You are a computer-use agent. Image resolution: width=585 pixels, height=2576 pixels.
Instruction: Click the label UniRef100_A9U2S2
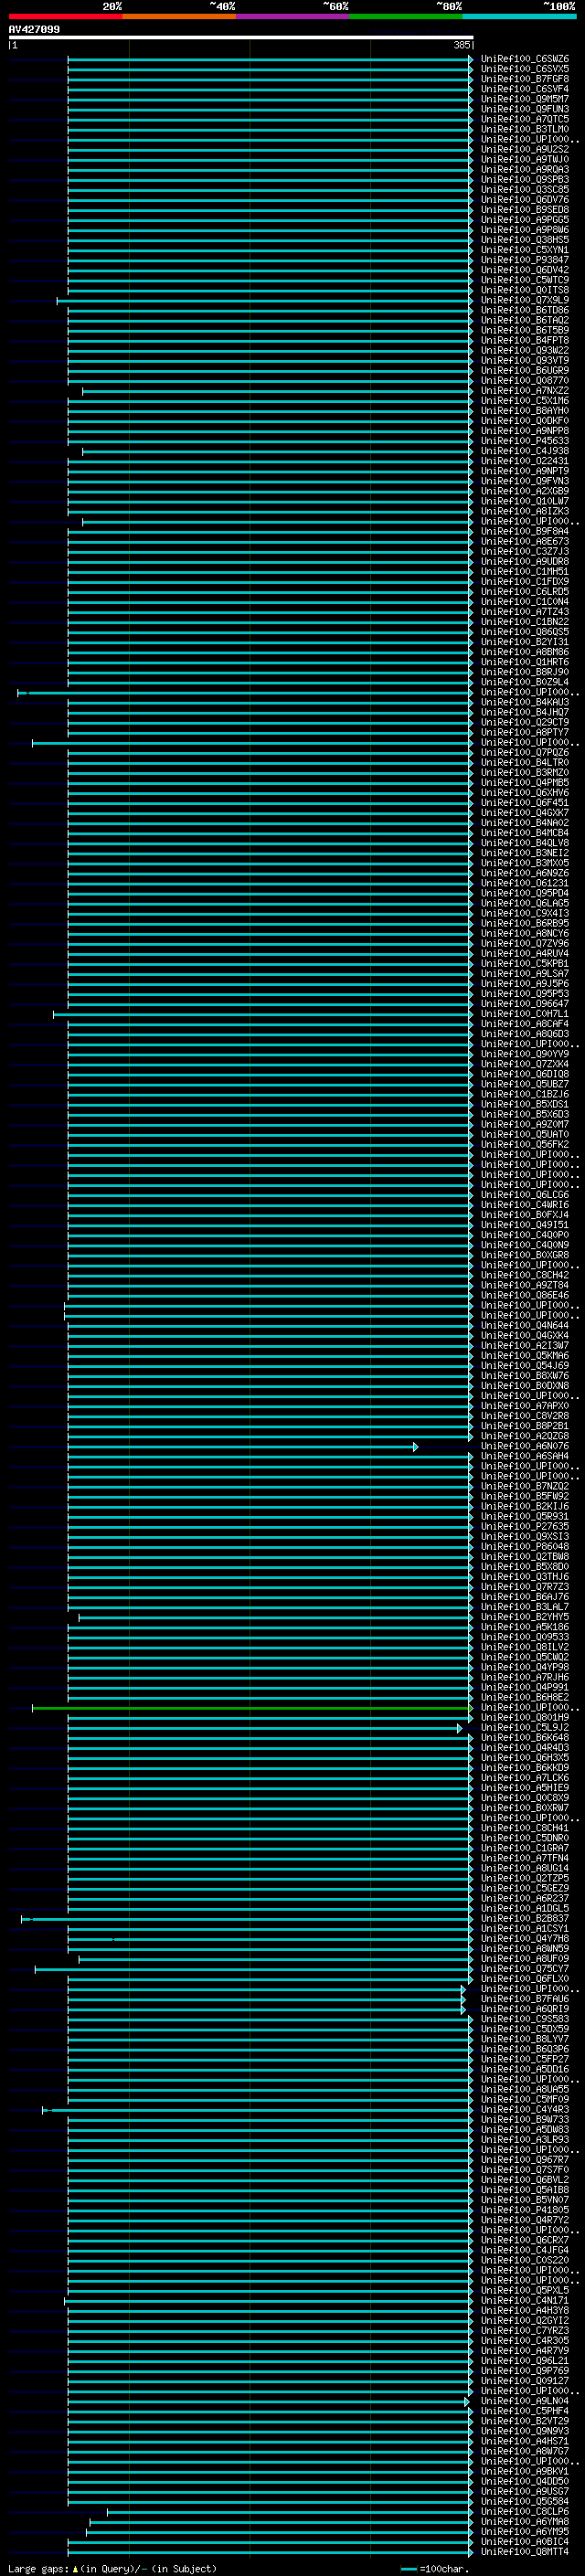(x=525, y=149)
